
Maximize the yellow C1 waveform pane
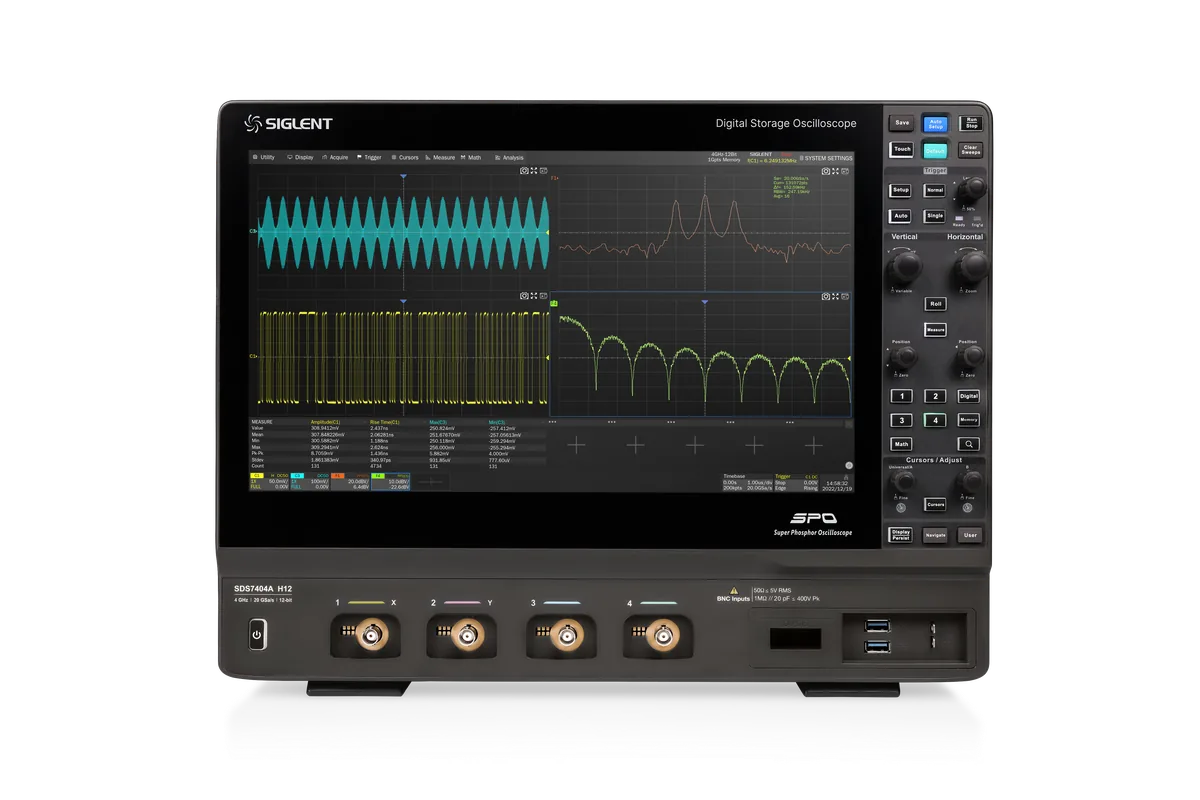click(534, 296)
